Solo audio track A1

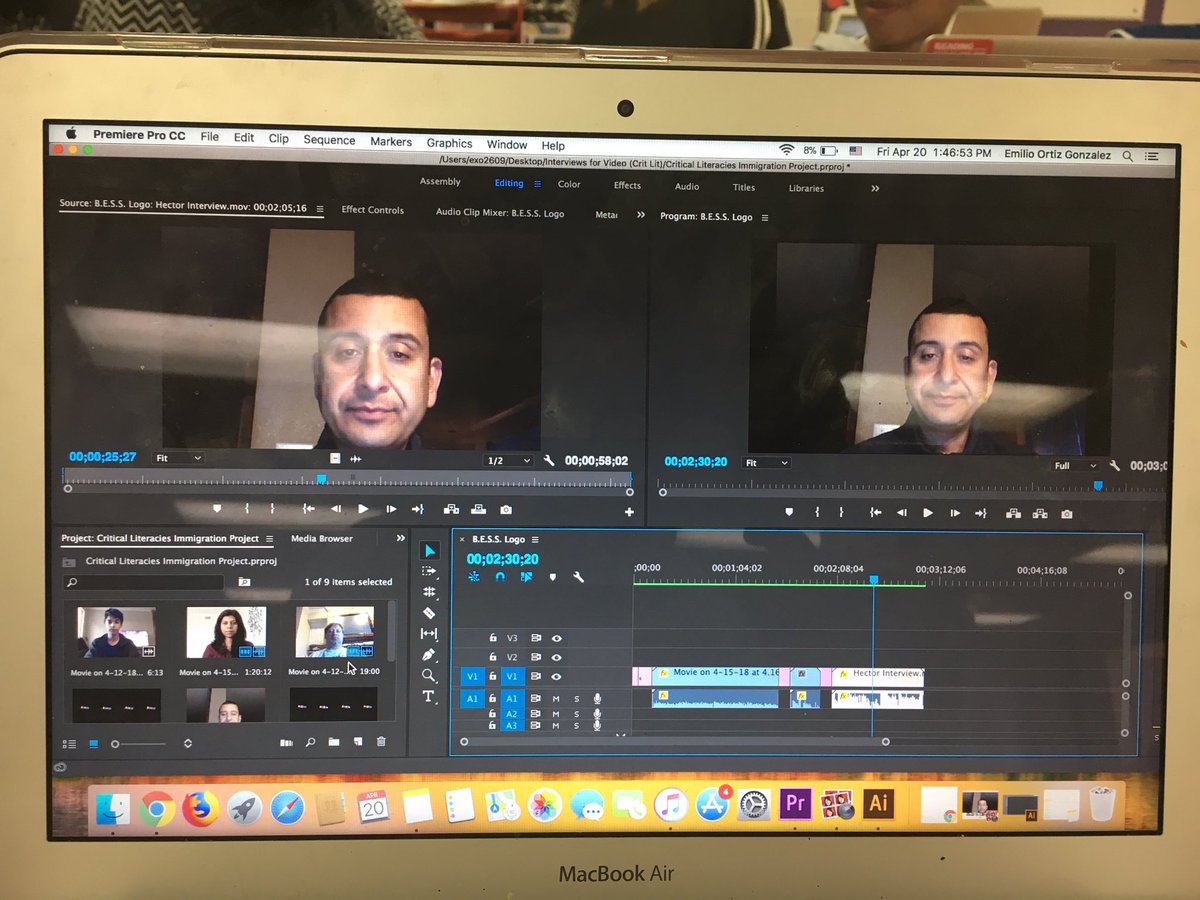coord(576,699)
